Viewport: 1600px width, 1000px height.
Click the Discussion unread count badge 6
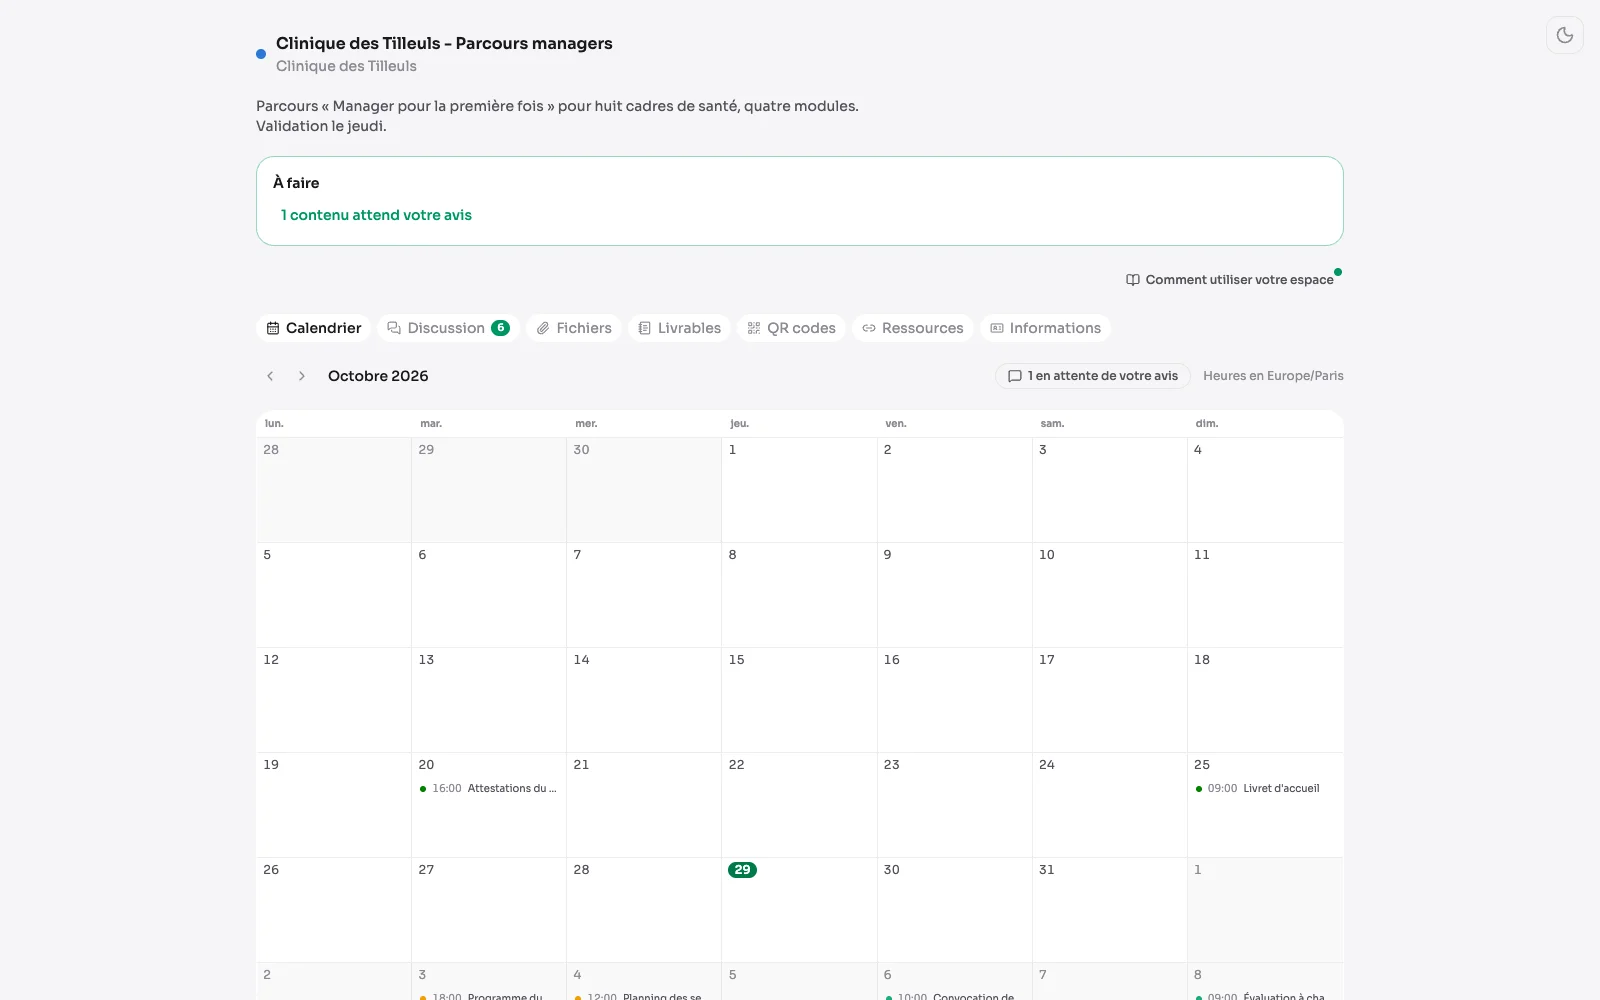point(501,328)
